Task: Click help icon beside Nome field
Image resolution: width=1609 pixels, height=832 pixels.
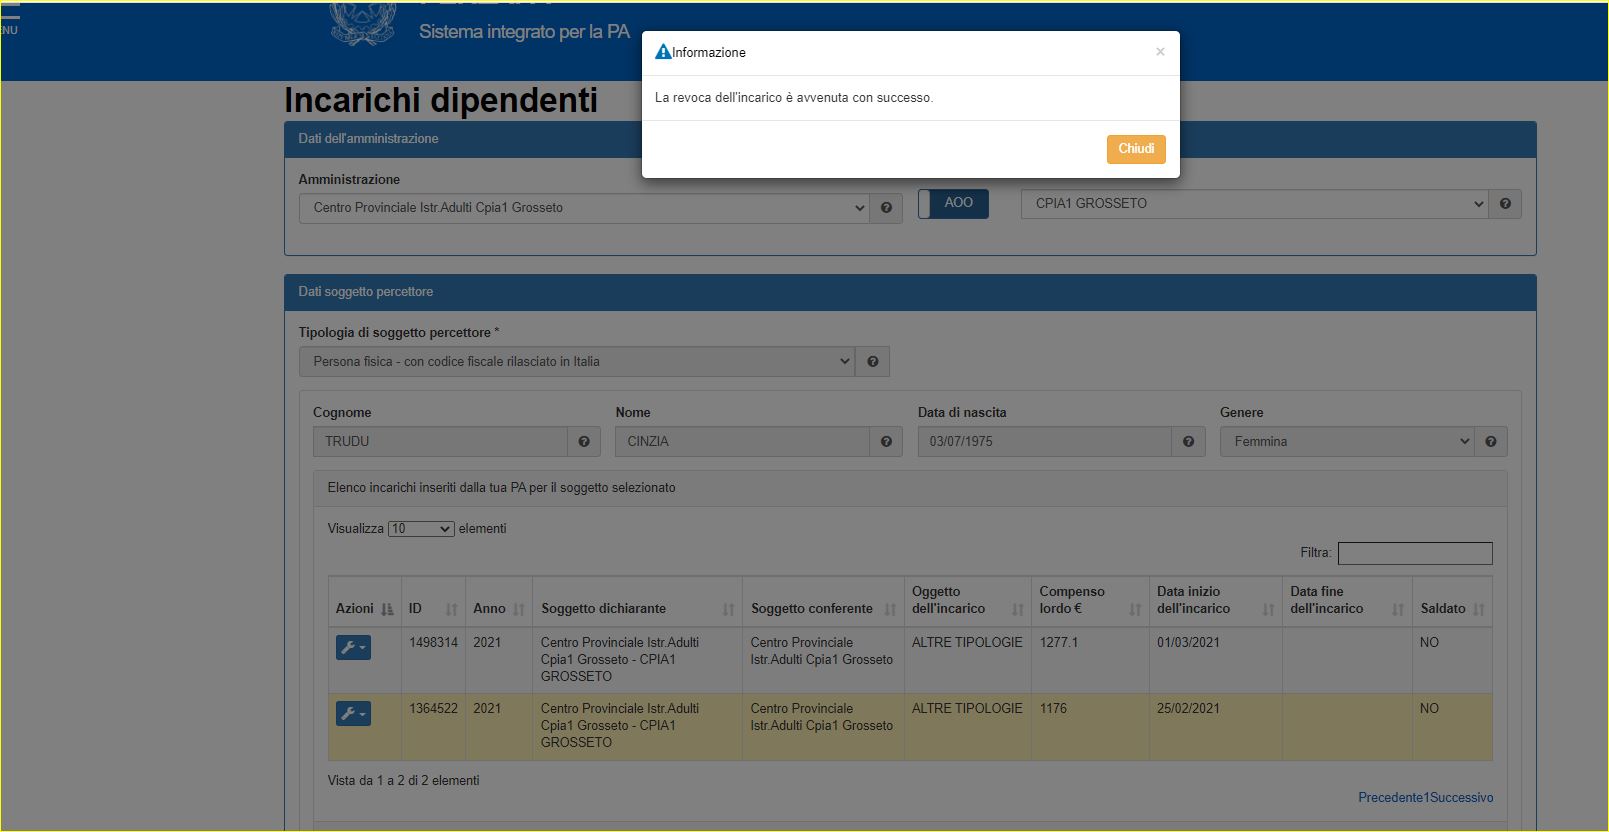Action: click(x=886, y=442)
